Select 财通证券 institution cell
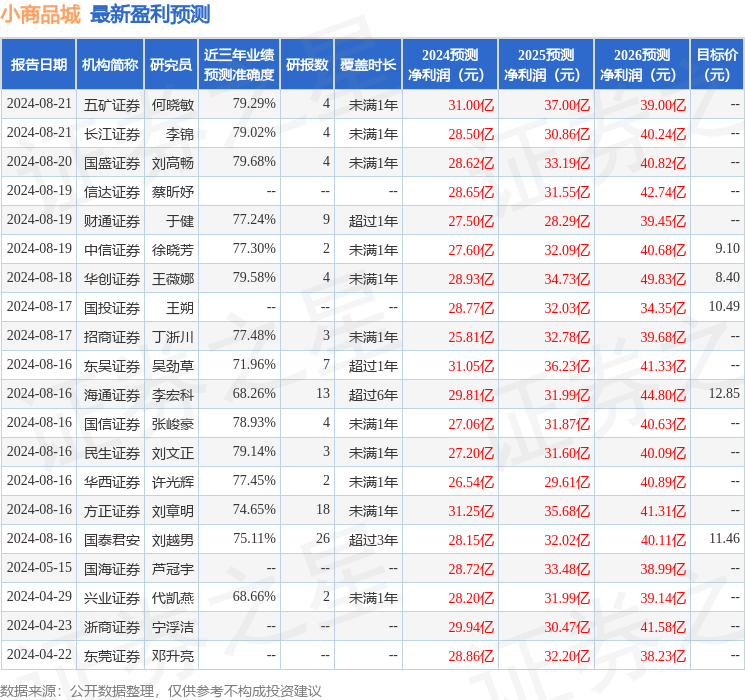The width and height of the screenshot is (745, 700). point(112,221)
